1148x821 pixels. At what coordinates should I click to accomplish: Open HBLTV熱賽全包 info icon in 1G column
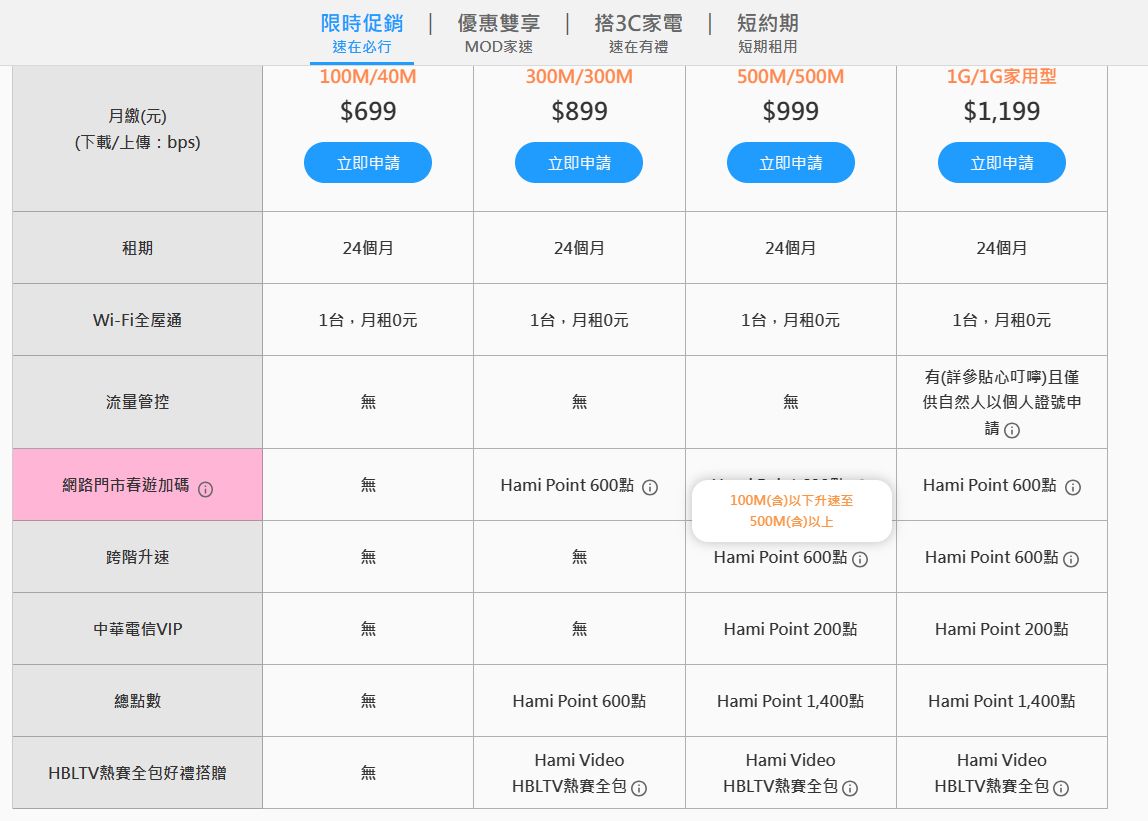1061,788
